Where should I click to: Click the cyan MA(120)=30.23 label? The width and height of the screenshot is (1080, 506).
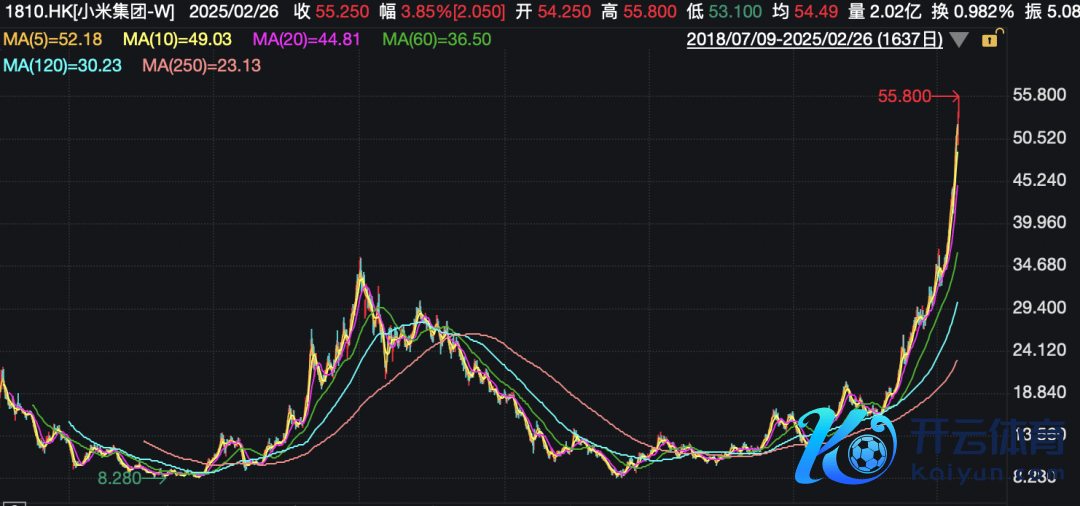[55, 65]
